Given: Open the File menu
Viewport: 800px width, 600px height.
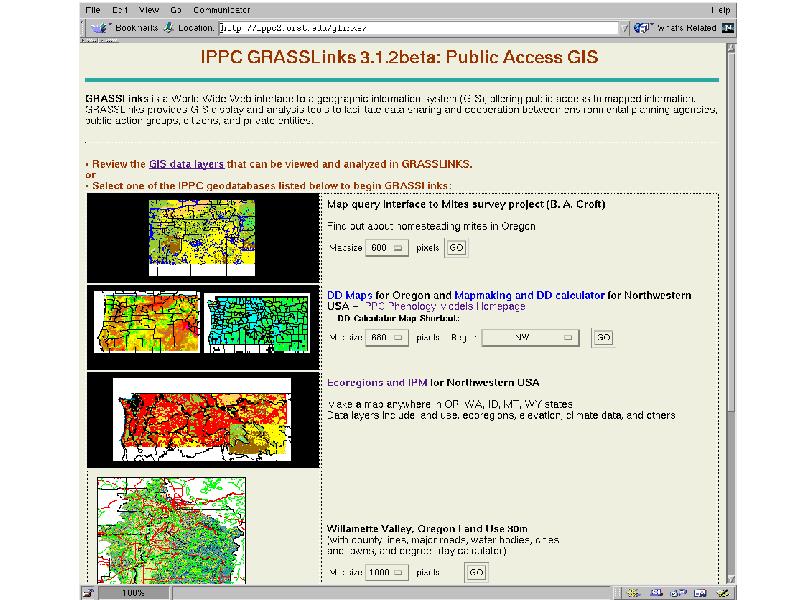Looking at the screenshot, I should pyautogui.click(x=93, y=10).
